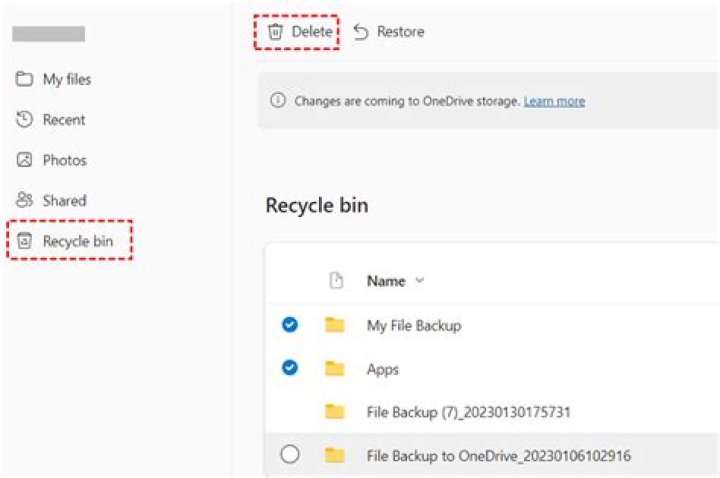Click the Recycle bin icon in sidebar

point(25,241)
